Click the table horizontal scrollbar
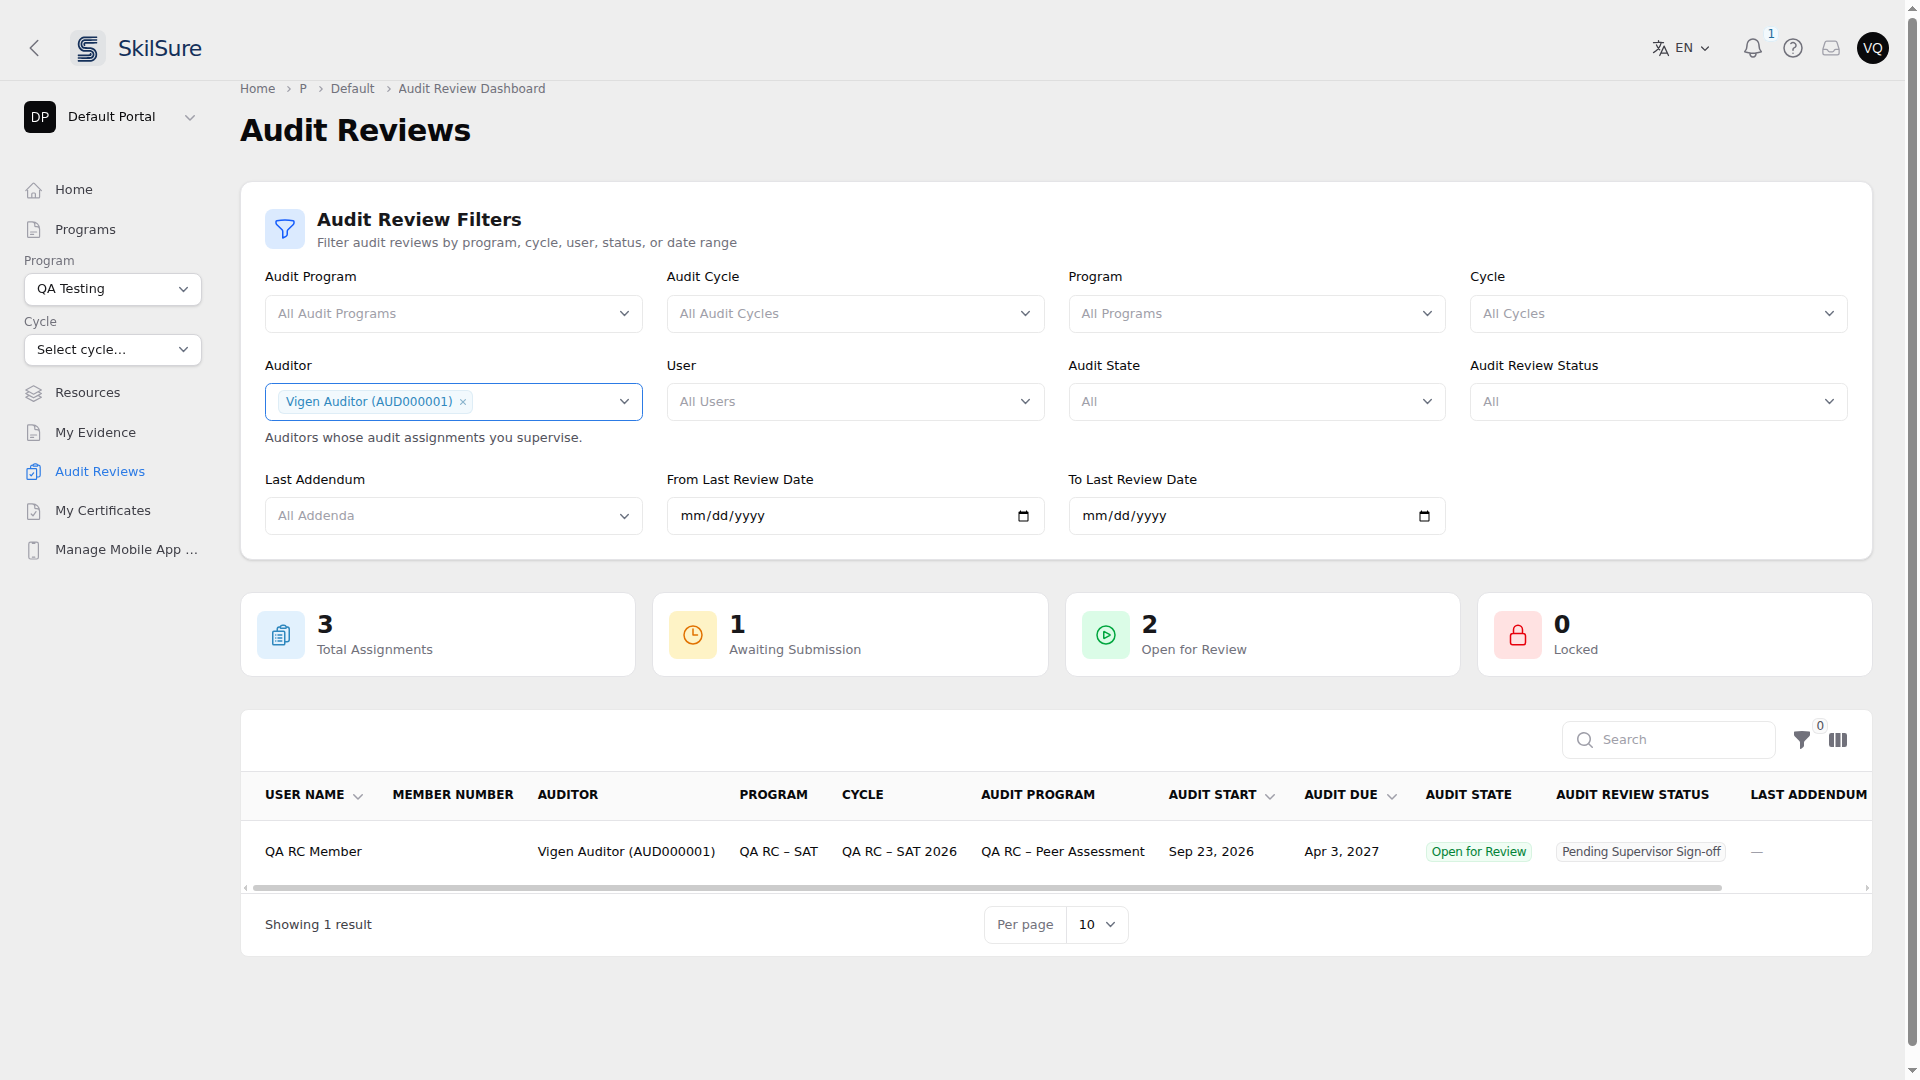The width and height of the screenshot is (1920, 1080). coord(987,888)
